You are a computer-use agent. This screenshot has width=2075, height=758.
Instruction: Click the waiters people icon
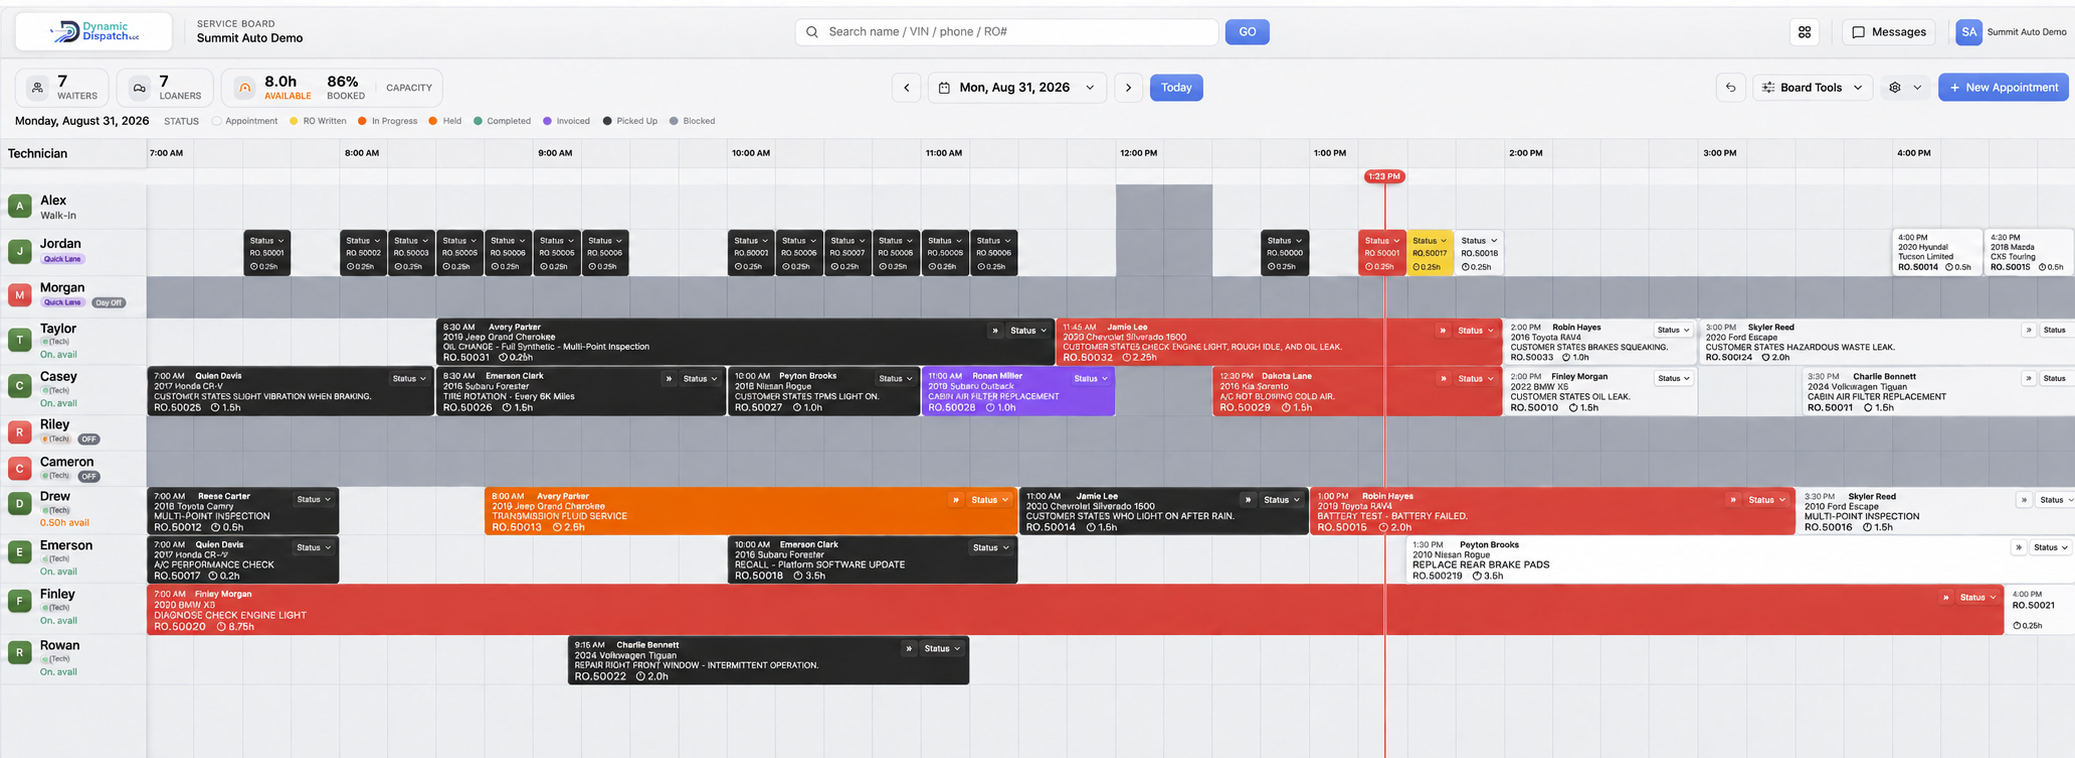click(x=37, y=88)
